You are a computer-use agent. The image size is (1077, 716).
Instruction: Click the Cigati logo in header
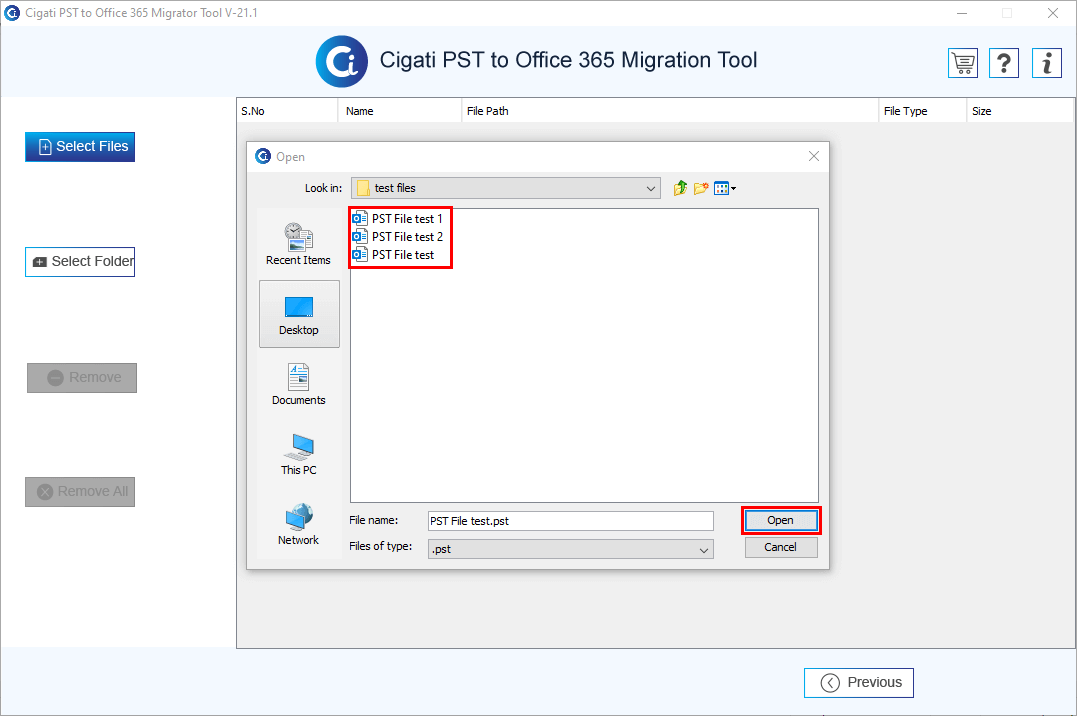(x=341, y=61)
